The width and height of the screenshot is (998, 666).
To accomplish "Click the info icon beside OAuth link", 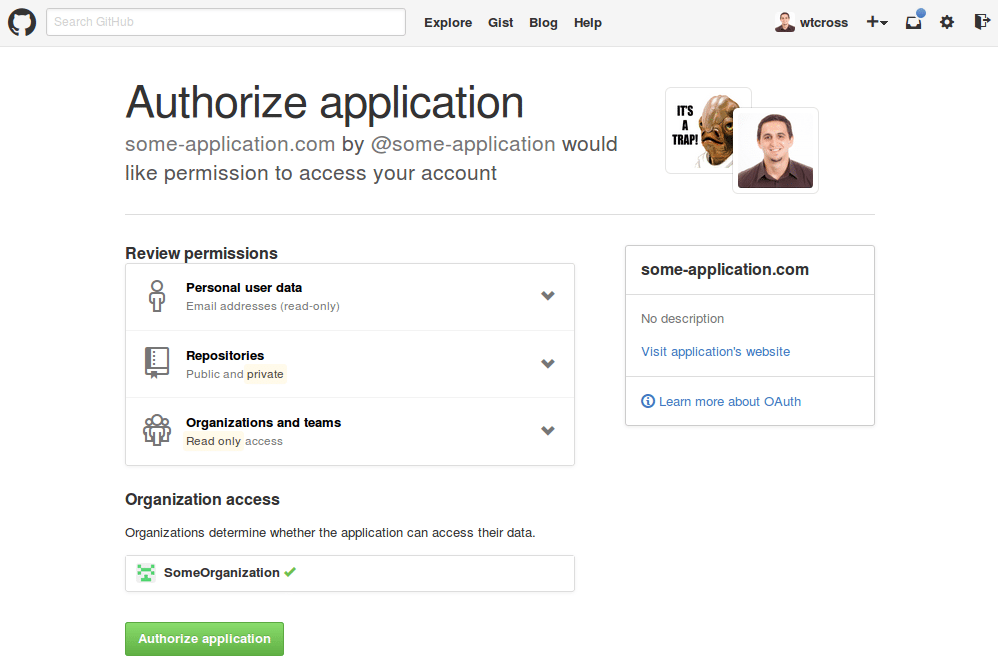I will [x=648, y=401].
